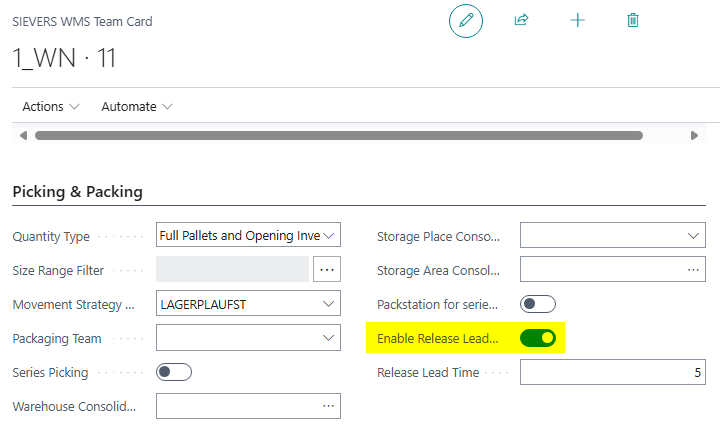Open the Automate menu
The image size is (720, 439).
click(x=137, y=106)
